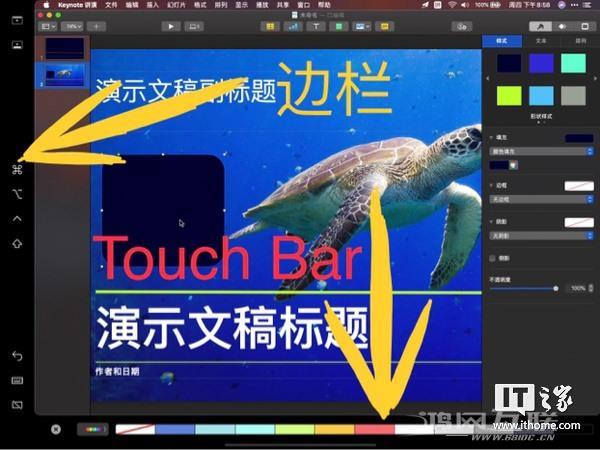Select slide 2 thumbnail in navigator
The height and width of the screenshot is (450, 600).
coord(65,75)
